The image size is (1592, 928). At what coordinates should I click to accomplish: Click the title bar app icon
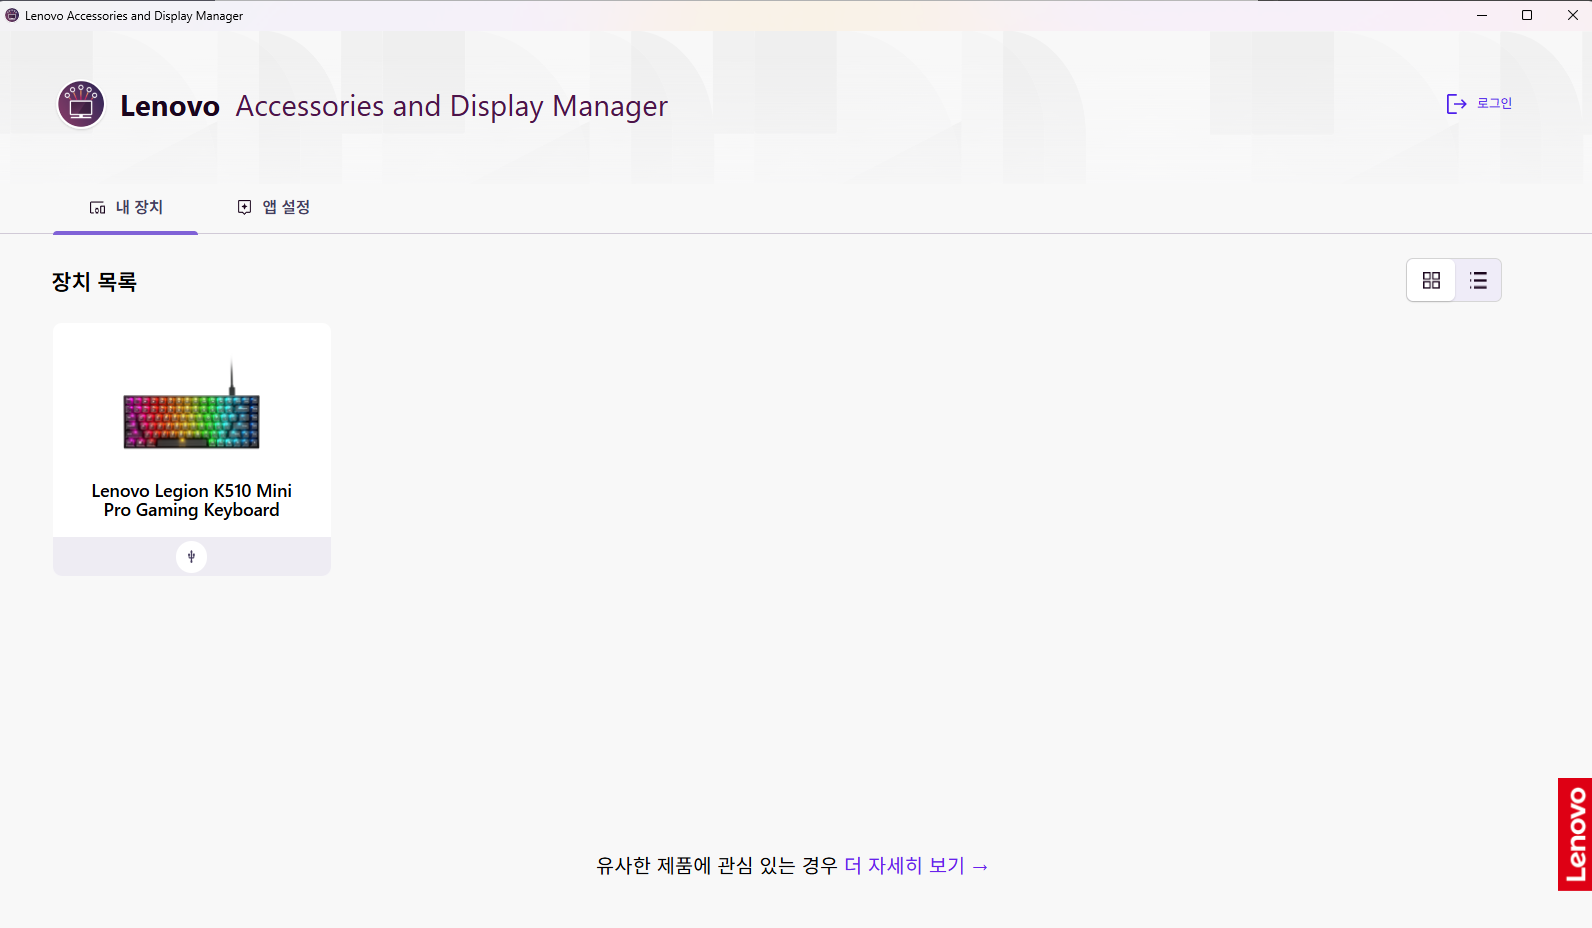pyautogui.click(x=12, y=15)
